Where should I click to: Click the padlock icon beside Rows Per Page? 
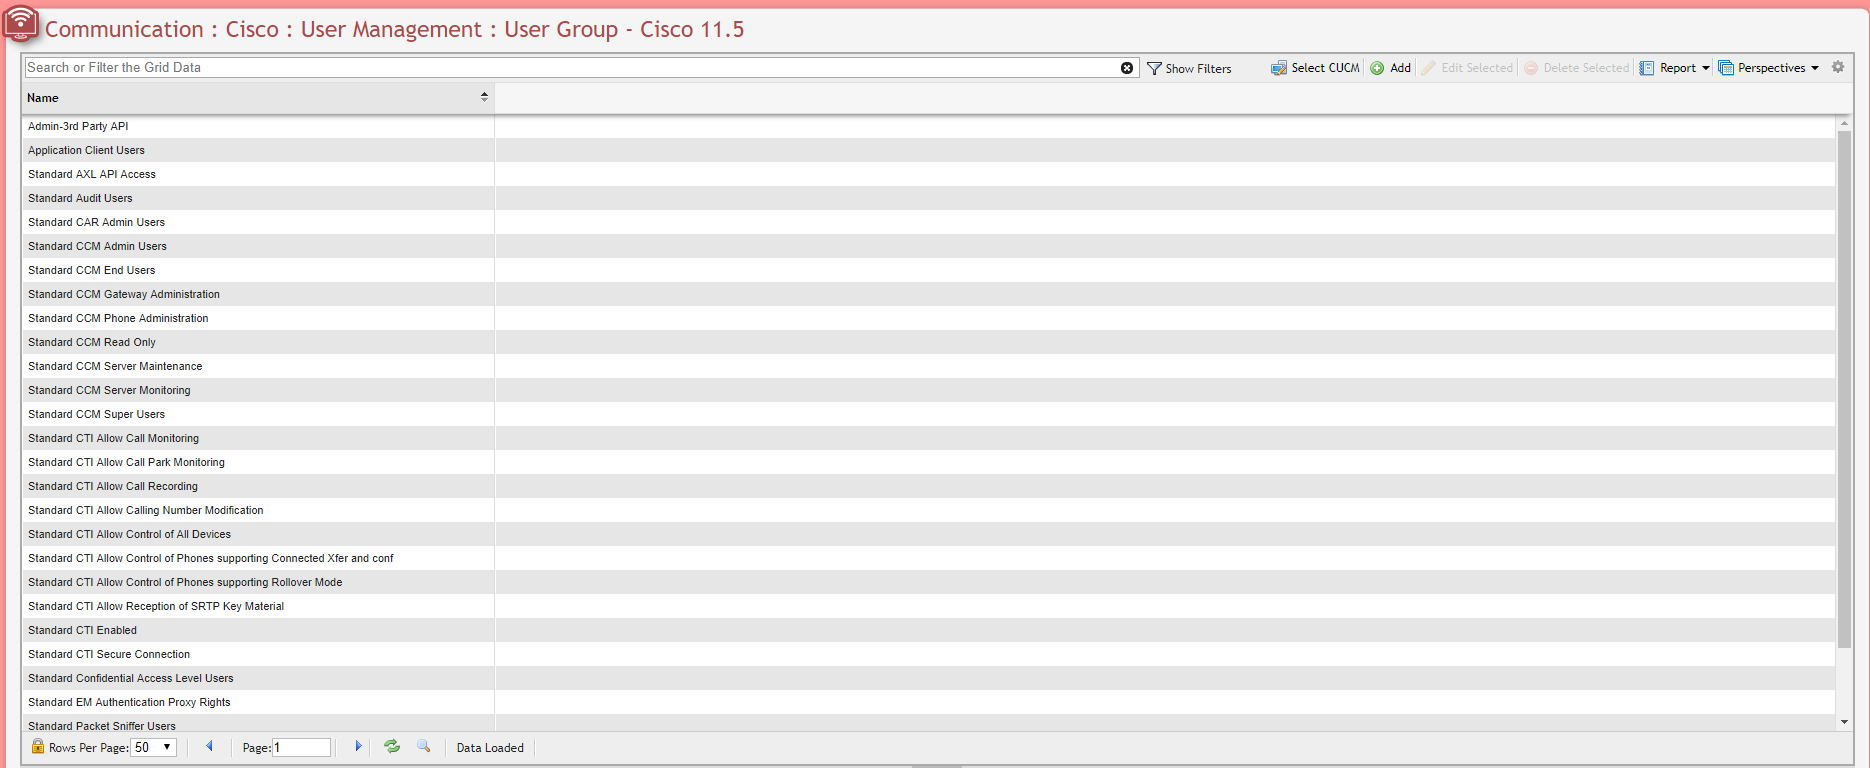click(38, 747)
